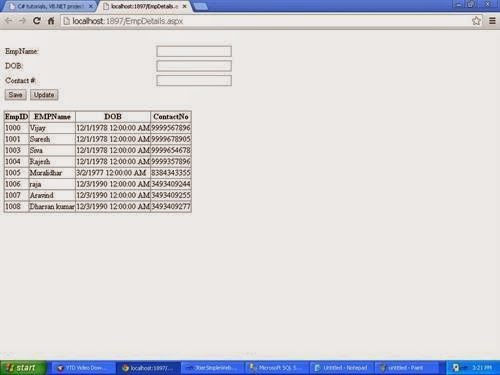Switch to the C# tutorials tab

[x=49, y=6]
